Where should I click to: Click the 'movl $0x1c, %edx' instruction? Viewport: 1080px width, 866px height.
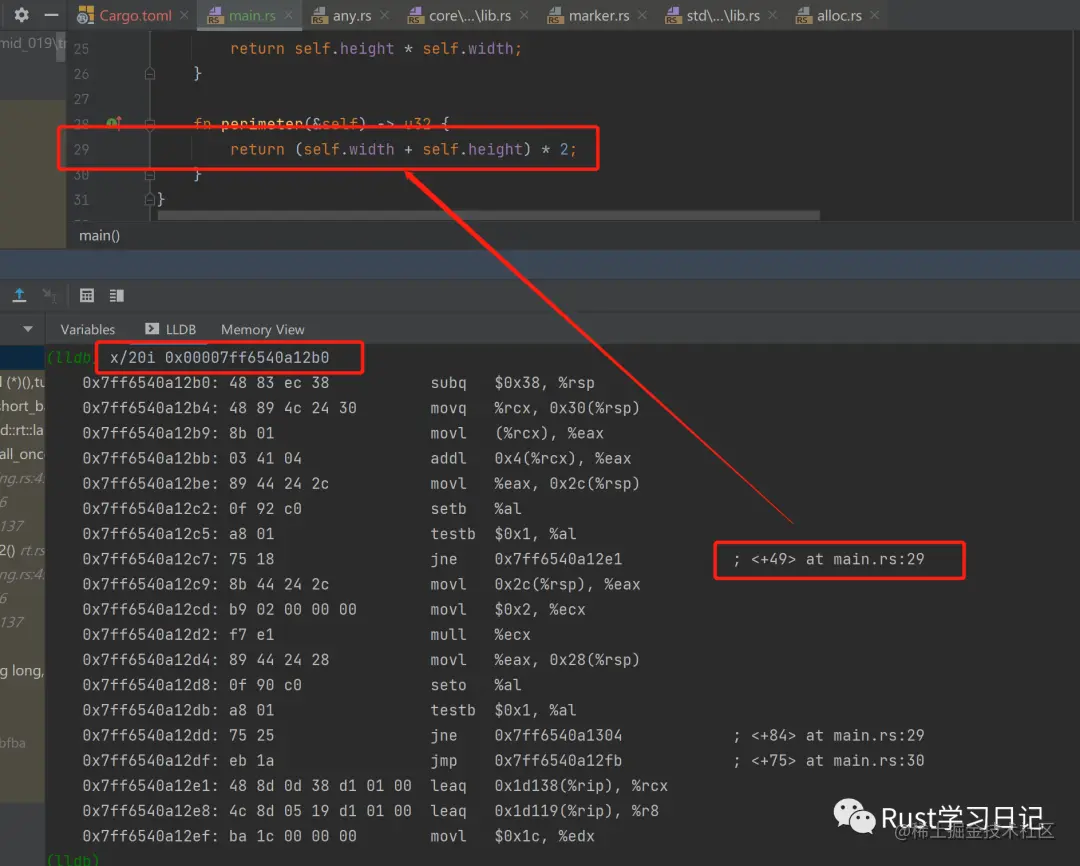(x=512, y=836)
